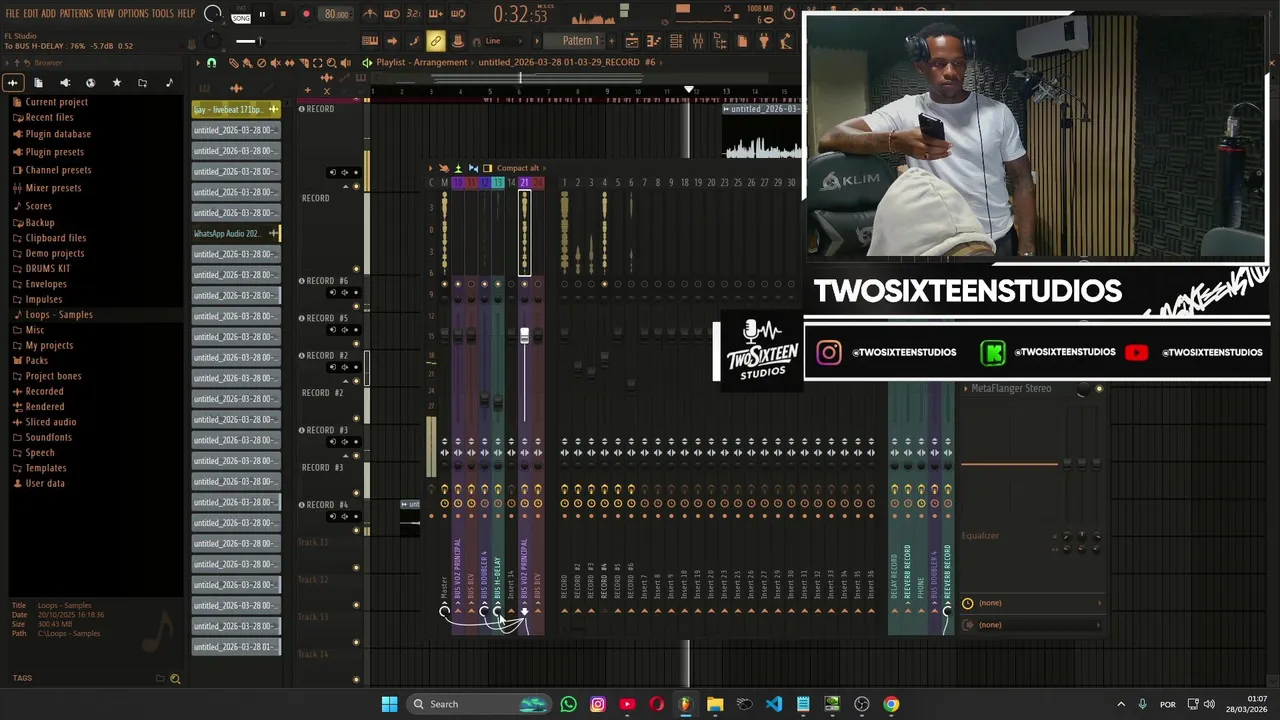Switch to SONG mode toggle
Viewport: 1280px width, 720px height.
tap(241, 18)
